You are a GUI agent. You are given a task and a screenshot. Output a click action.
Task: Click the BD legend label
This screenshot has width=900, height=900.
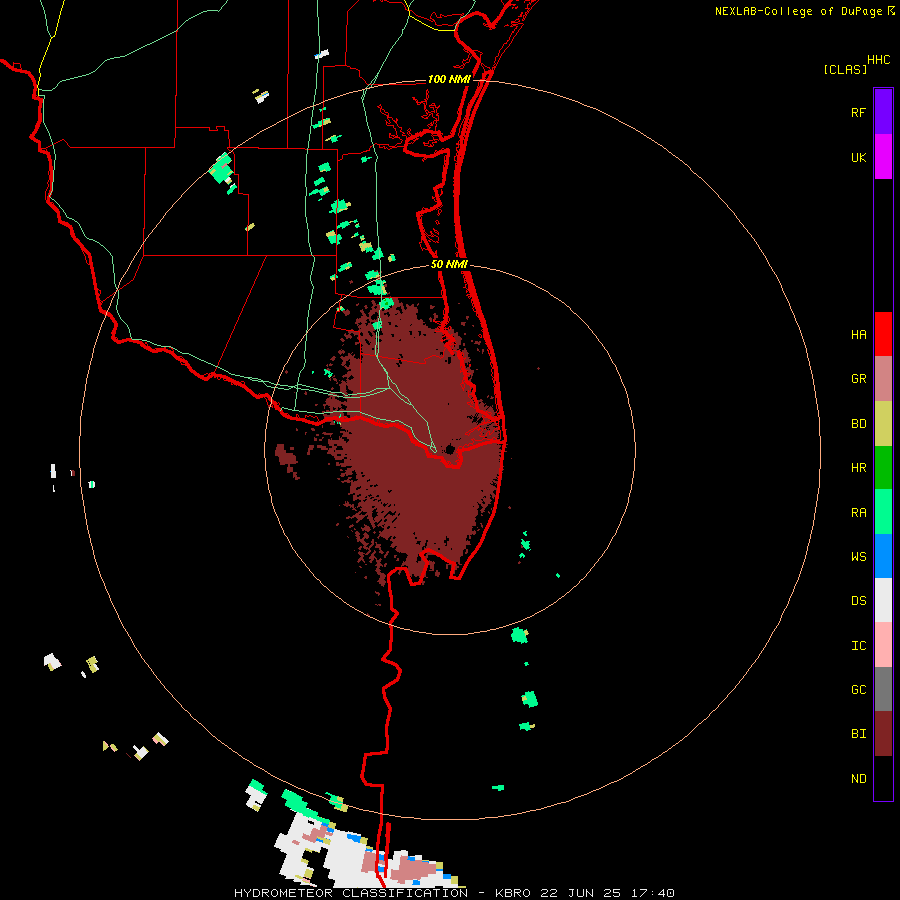pyautogui.click(x=858, y=424)
